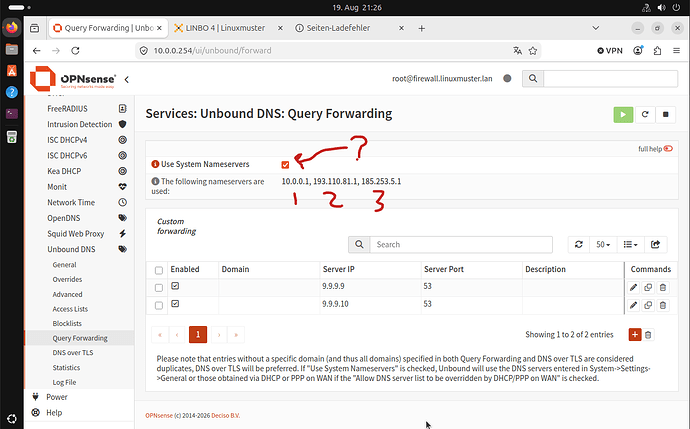Screen dimensions: 690x429
Task: Open the Blocklists submenu item
Action: (67, 323)
